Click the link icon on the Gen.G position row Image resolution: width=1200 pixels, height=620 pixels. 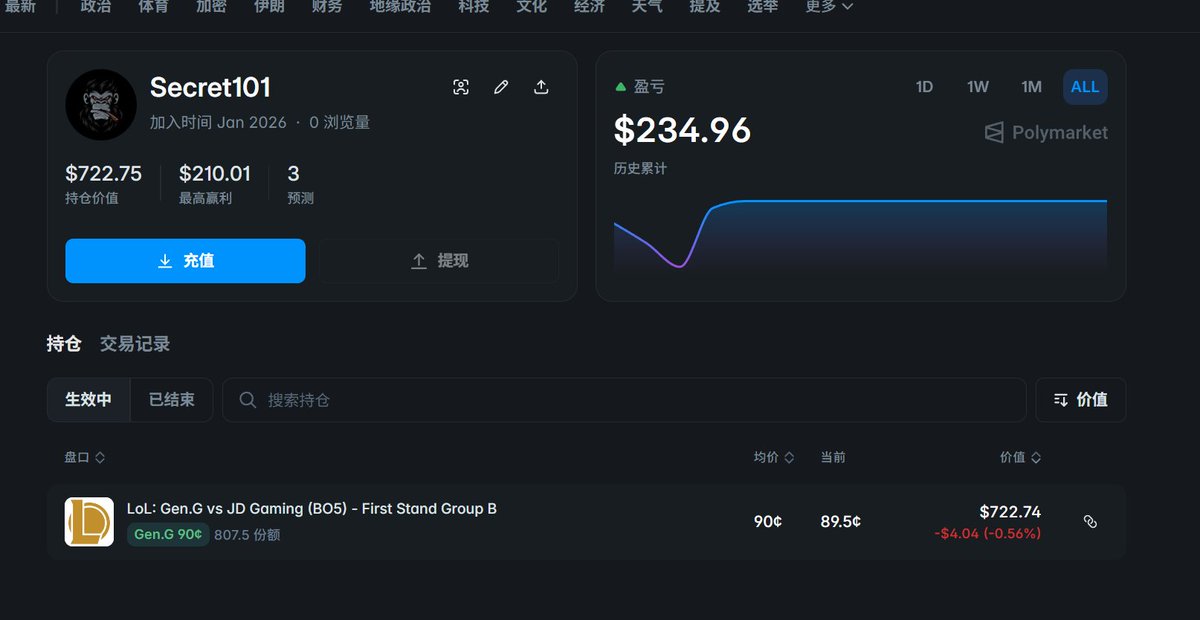tap(1091, 521)
